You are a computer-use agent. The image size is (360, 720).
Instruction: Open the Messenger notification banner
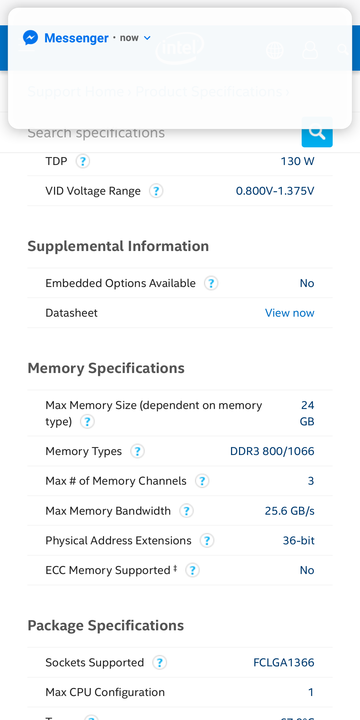[x=180, y=68]
